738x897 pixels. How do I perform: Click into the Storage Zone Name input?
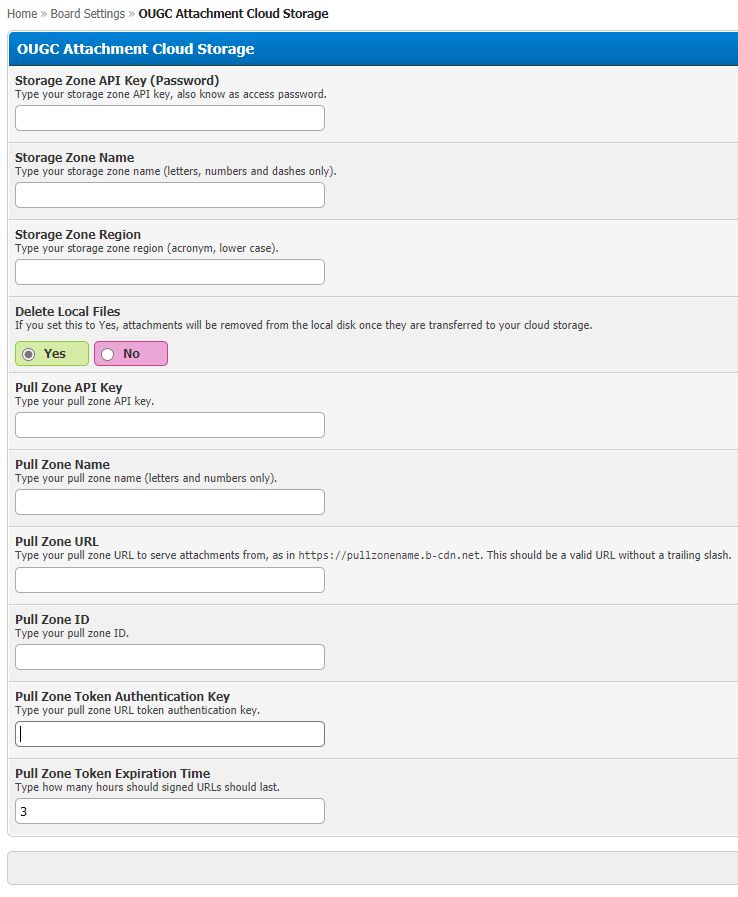click(x=170, y=195)
